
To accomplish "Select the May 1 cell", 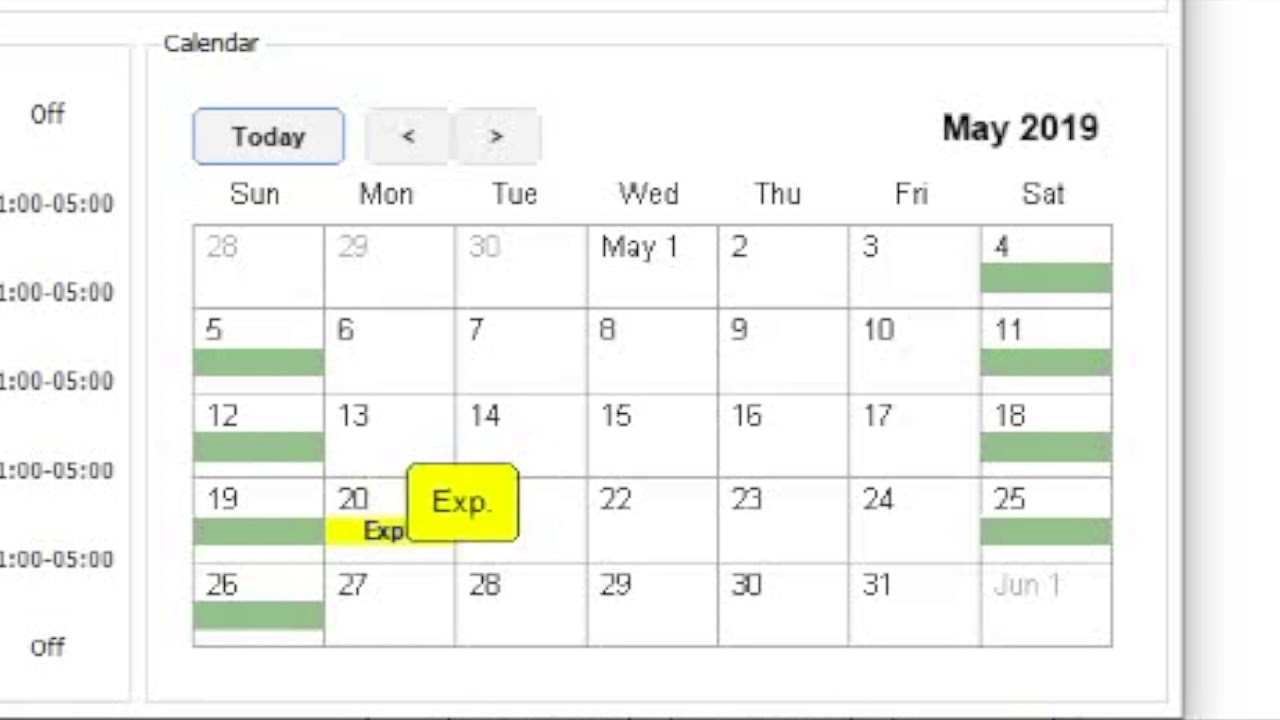I will 652,267.
